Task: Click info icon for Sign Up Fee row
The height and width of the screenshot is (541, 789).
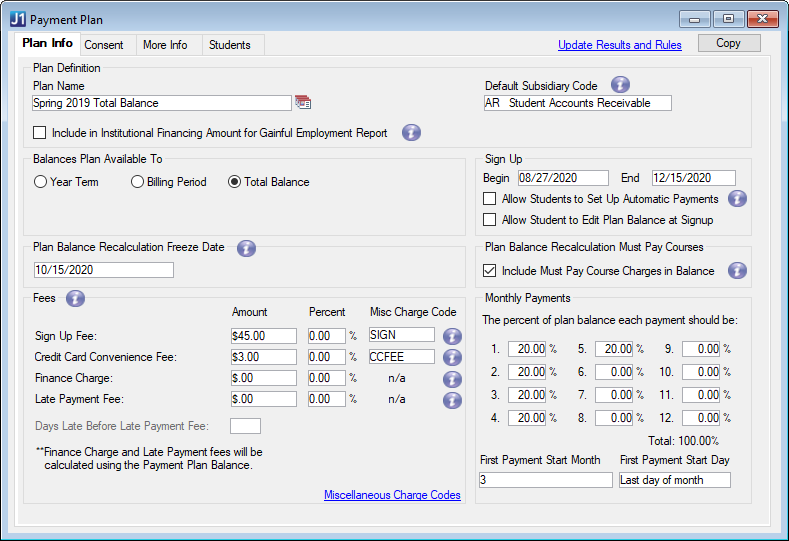Action: coord(452,336)
